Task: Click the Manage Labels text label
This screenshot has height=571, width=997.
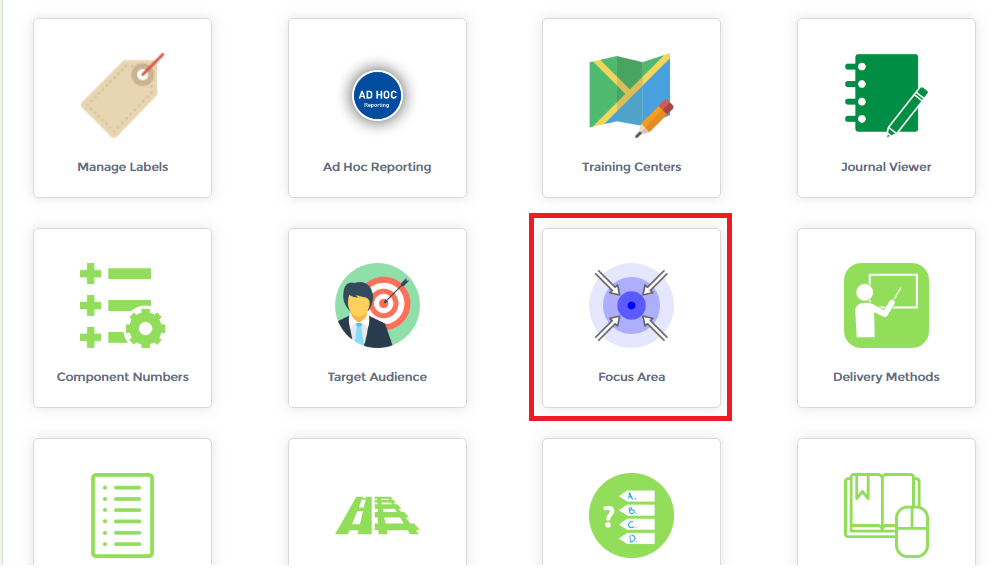Action: pyautogui.click(x=123, y=167)
